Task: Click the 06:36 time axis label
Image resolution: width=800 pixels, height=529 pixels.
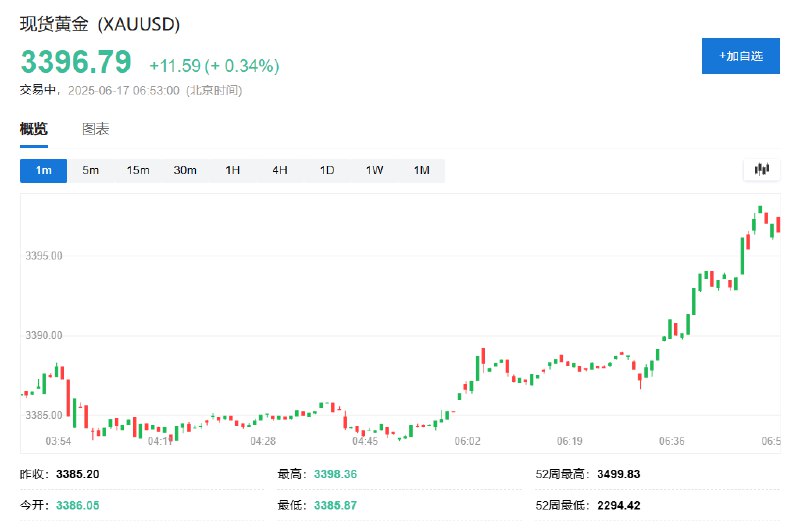Action: (x=671, y=441)
